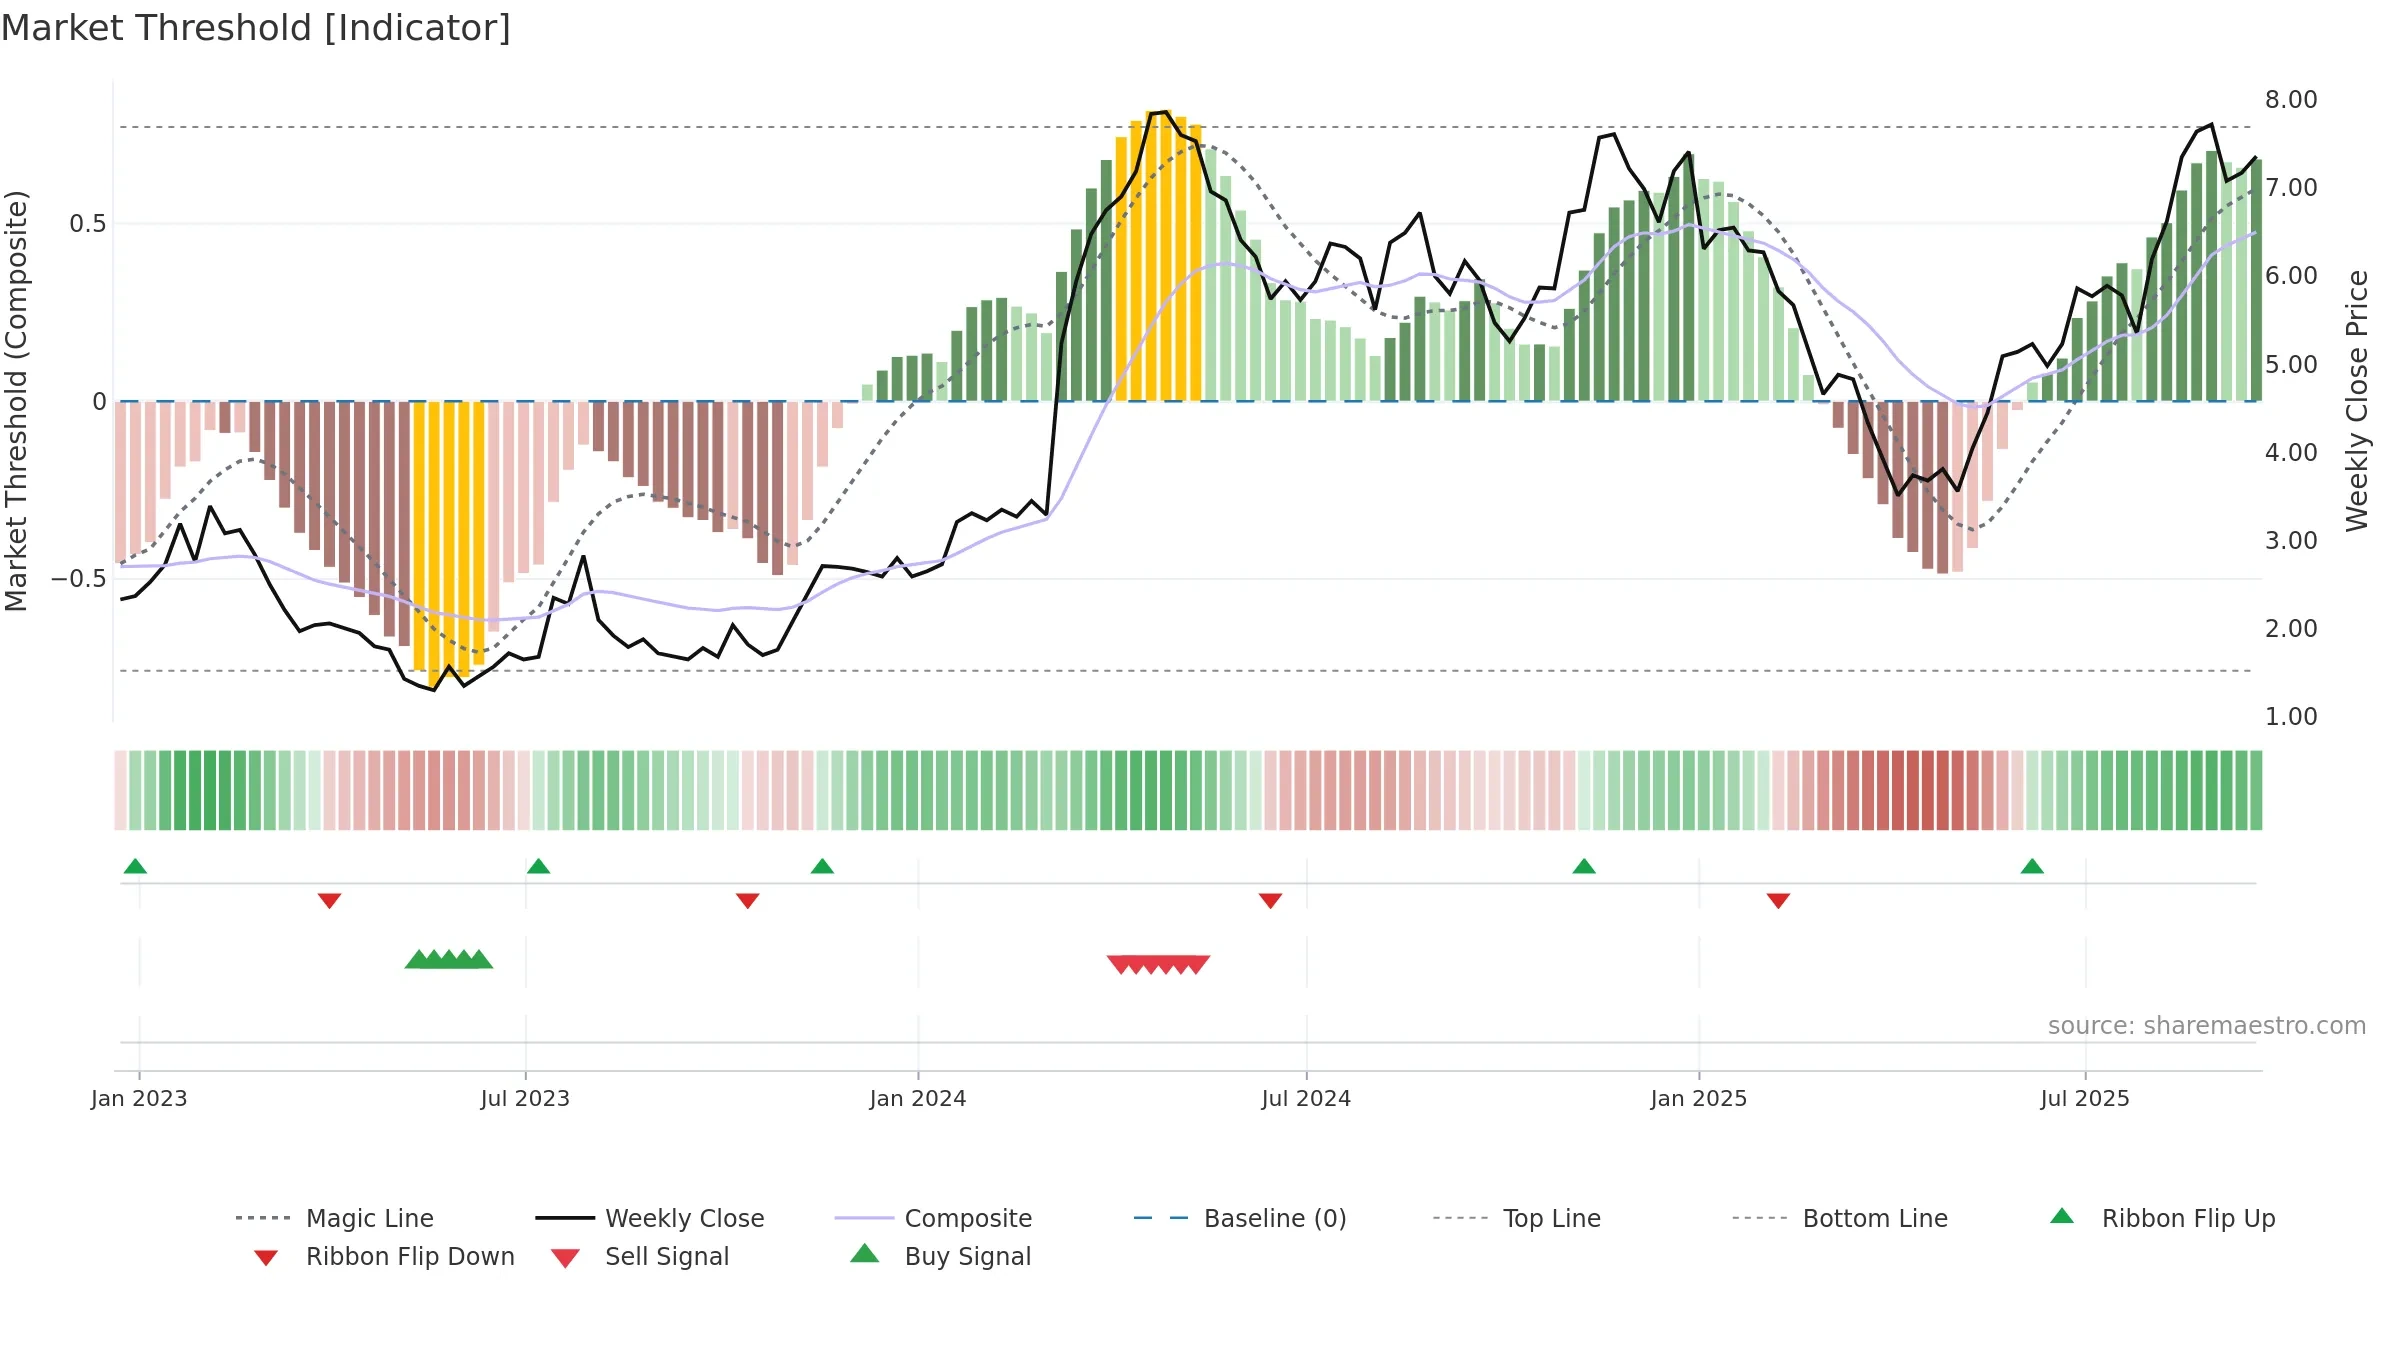
Task: Click the 1.00 price axis value
Action: point(2291,717)
